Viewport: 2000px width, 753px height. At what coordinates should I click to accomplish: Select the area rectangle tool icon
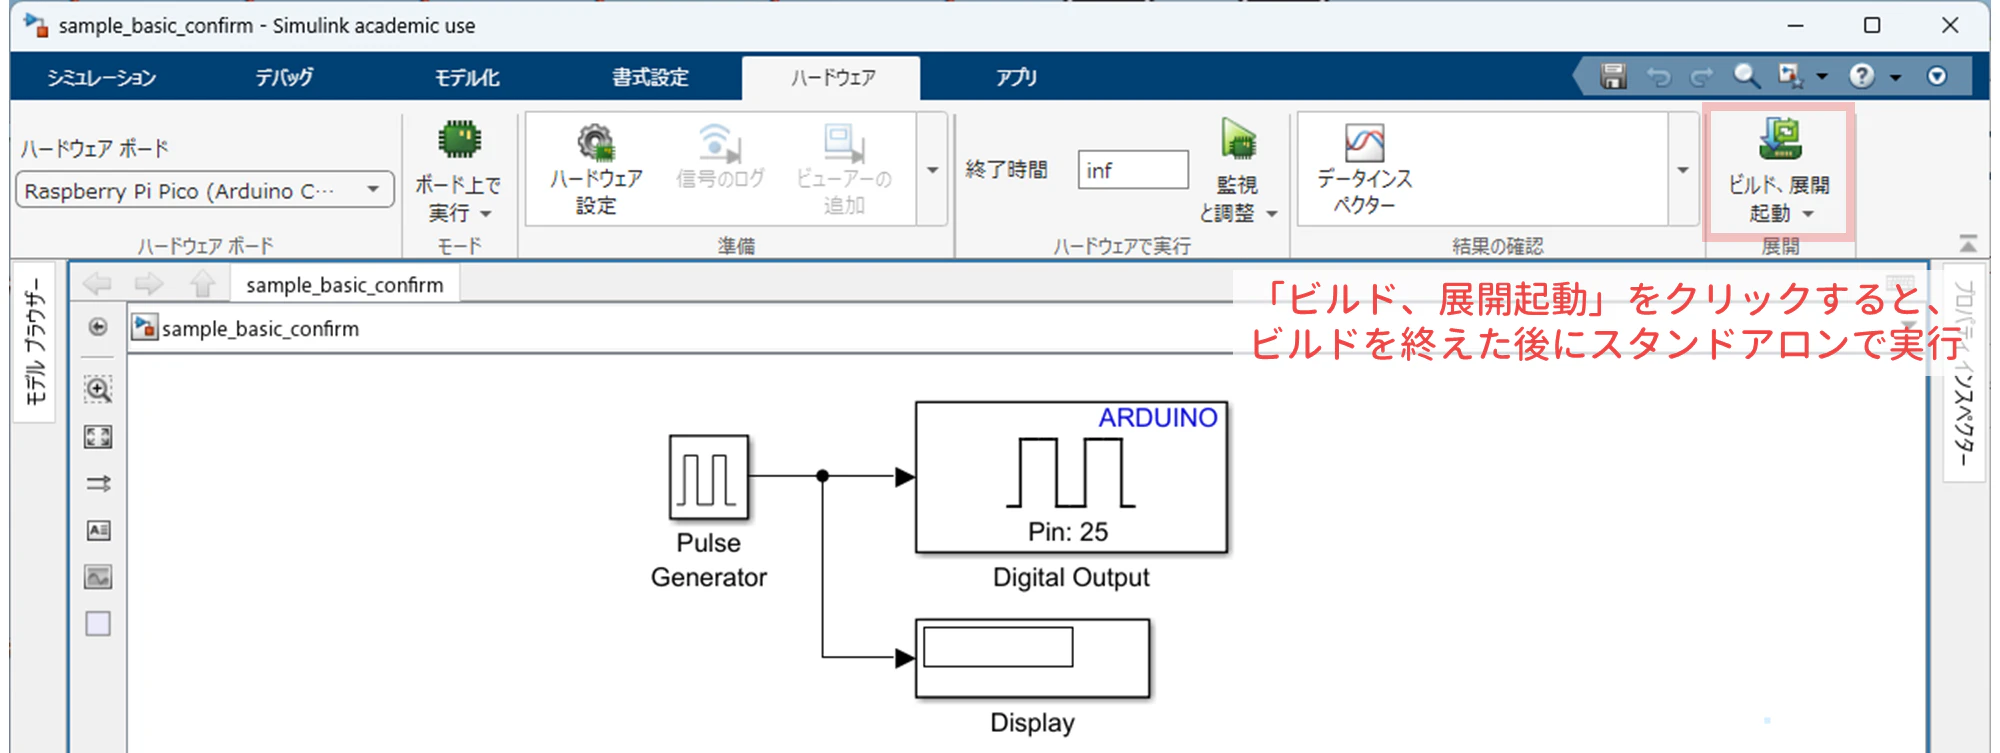coord(98,624)
